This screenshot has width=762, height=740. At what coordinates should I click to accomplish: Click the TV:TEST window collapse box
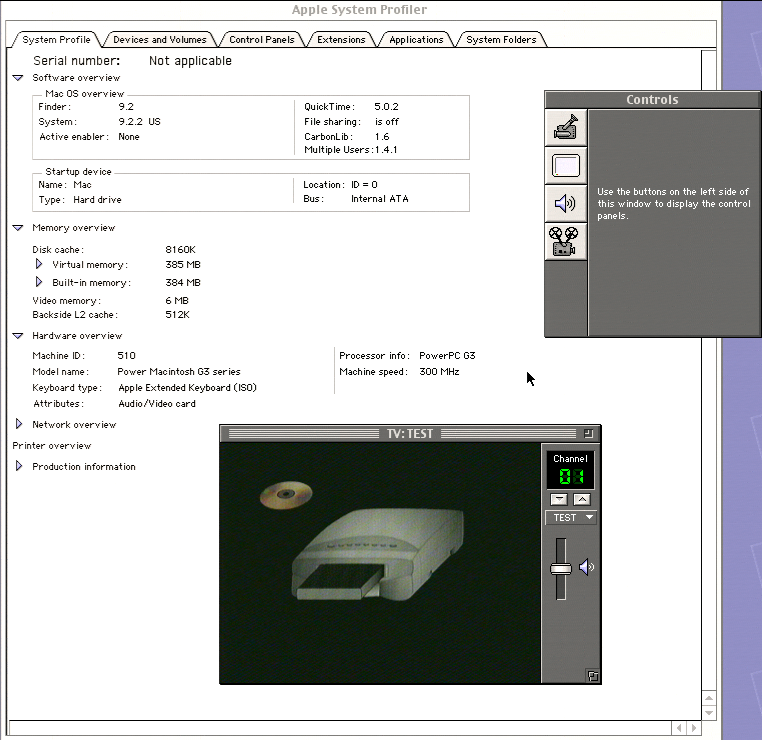click(588, 433)
